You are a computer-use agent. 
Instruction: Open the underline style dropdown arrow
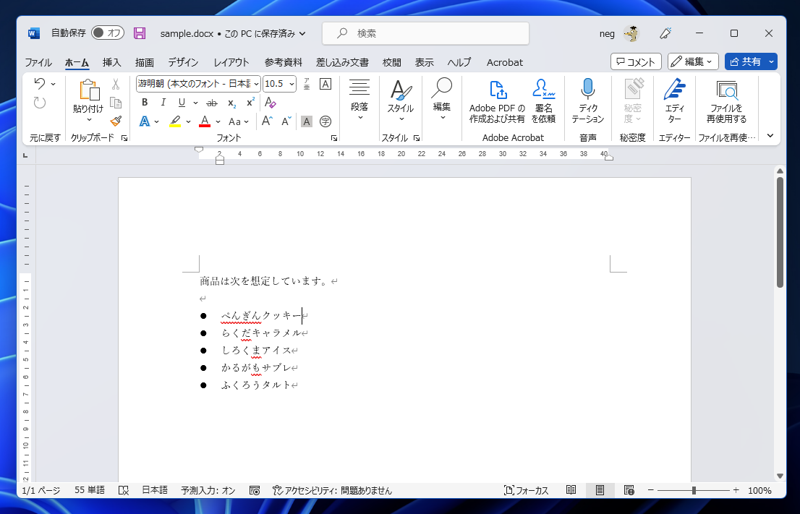[x=195, y=103]
